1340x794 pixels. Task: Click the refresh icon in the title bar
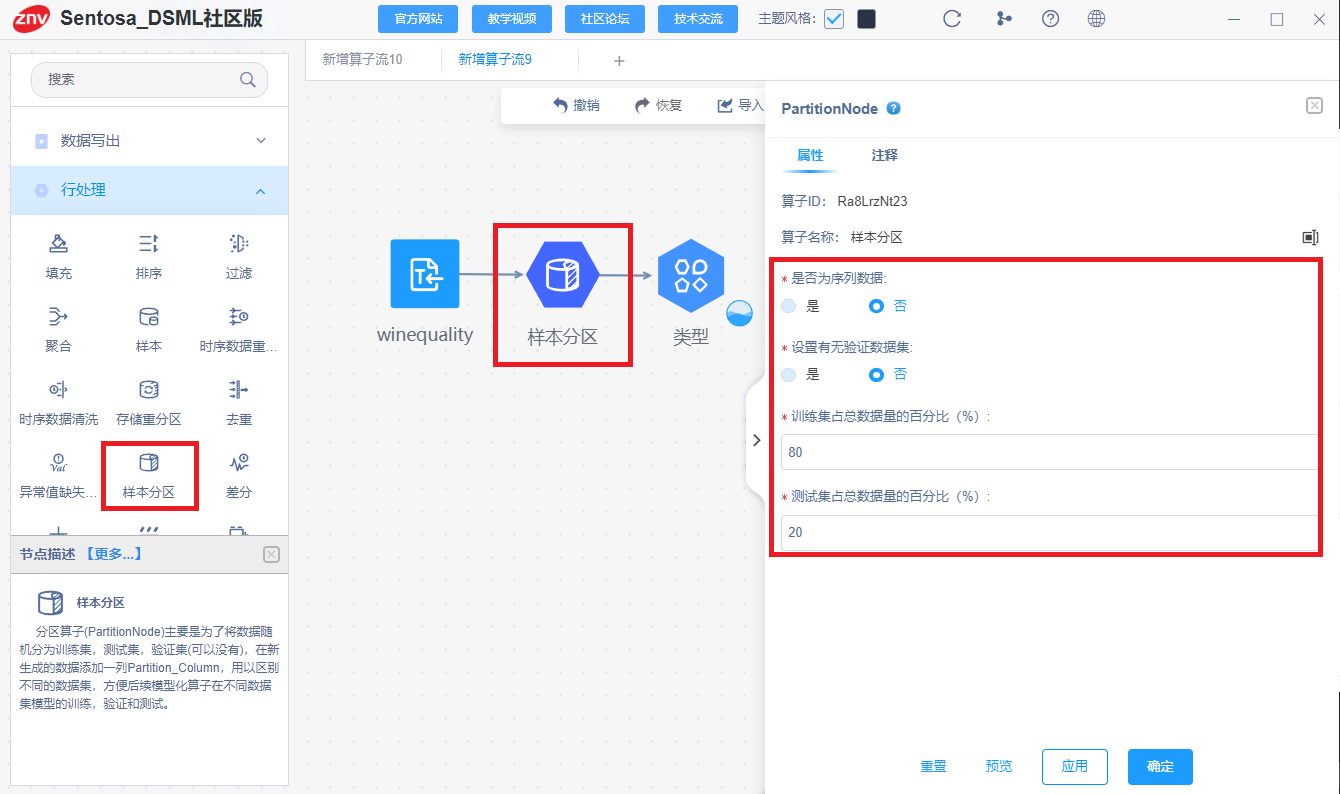pyautogui.click(x=952, y=19)
